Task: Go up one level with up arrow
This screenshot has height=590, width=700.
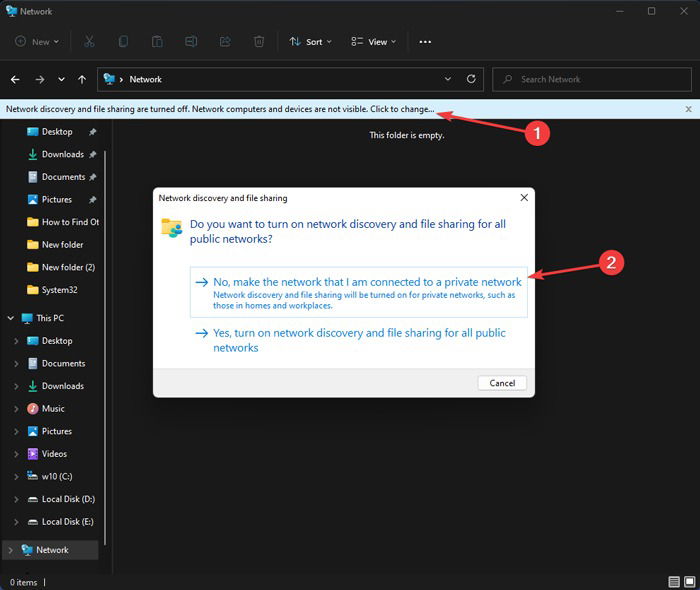Action: [x=82, y=79]
